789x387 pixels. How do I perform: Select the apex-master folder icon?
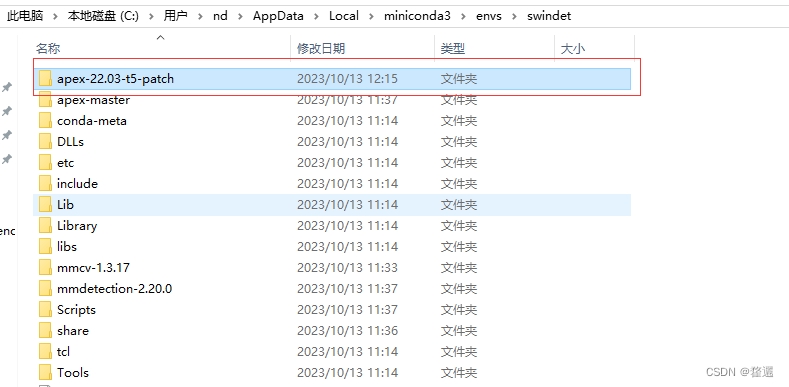[45, 100]
